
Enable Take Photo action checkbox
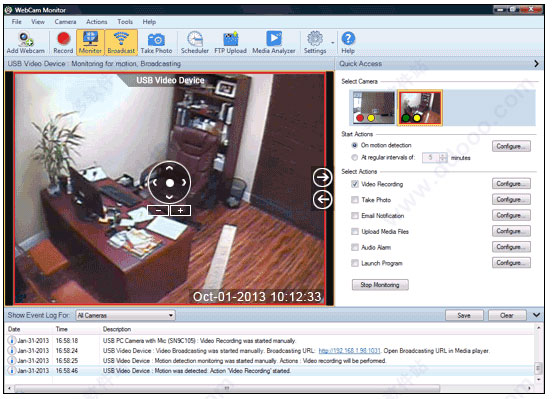(355, 200)
